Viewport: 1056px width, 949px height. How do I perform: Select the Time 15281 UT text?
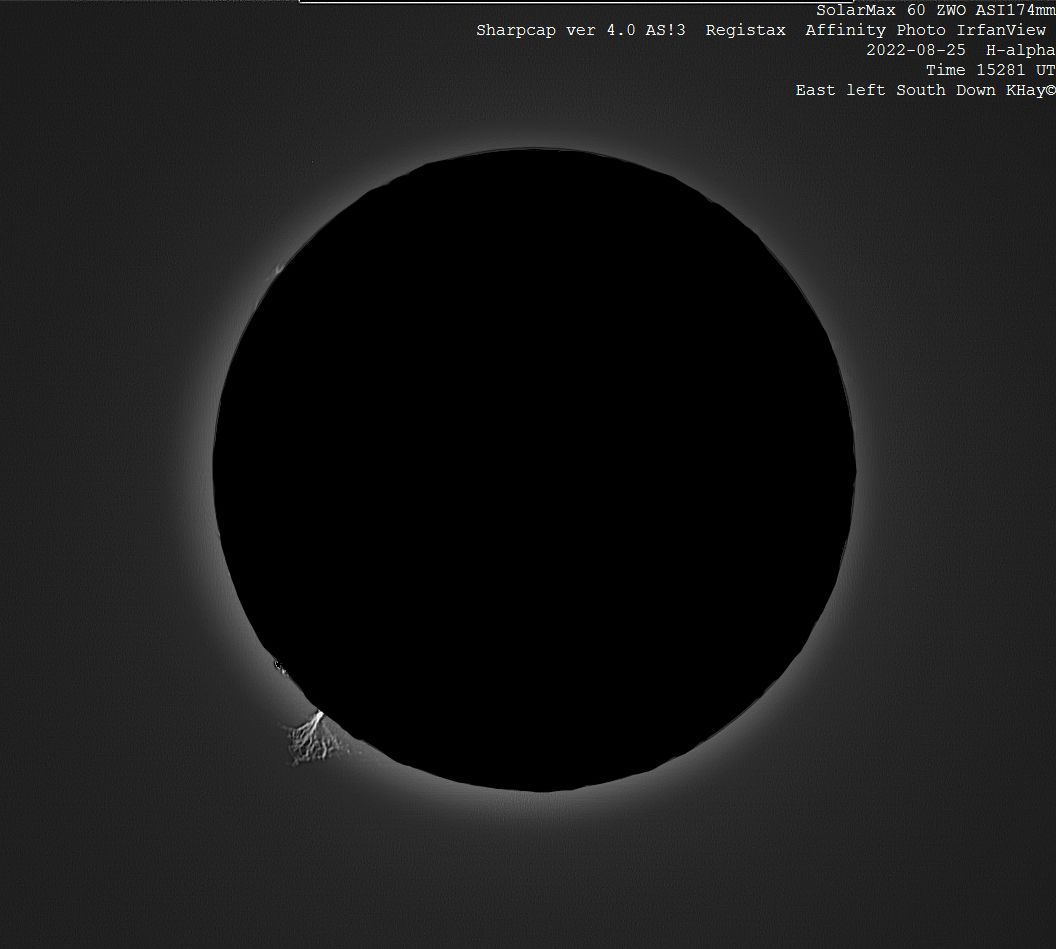(x=990, y=70)
